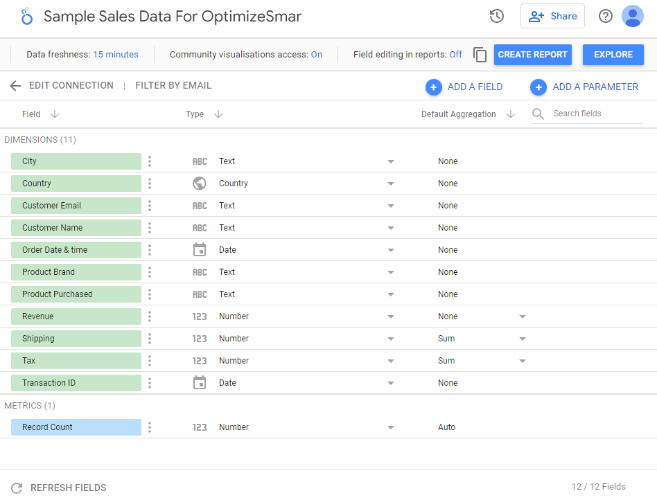Click the Looker Studio logo icon
The width and height of the screenshot is (657, 500).
26,16
